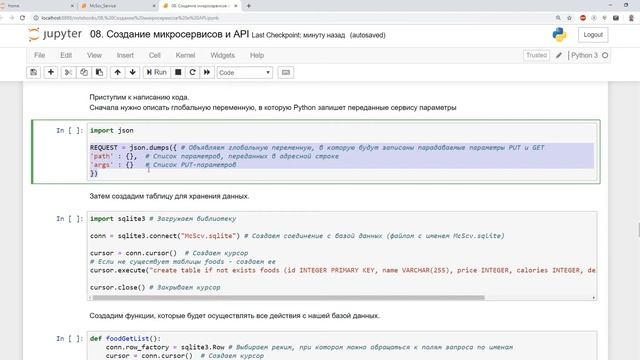The image size is (640, 360).
Task: Open the File menu
Action: coord(40,55)
